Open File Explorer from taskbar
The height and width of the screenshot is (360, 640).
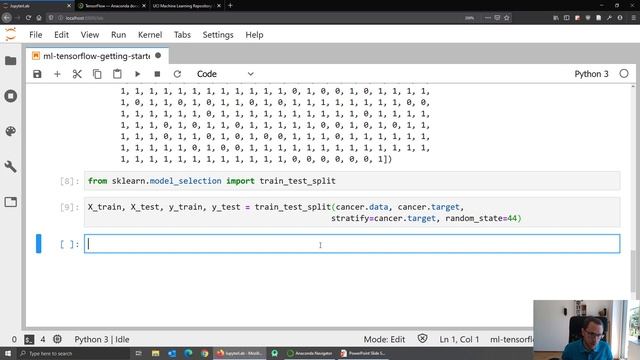pyautogui.click(x=156, y=353)
